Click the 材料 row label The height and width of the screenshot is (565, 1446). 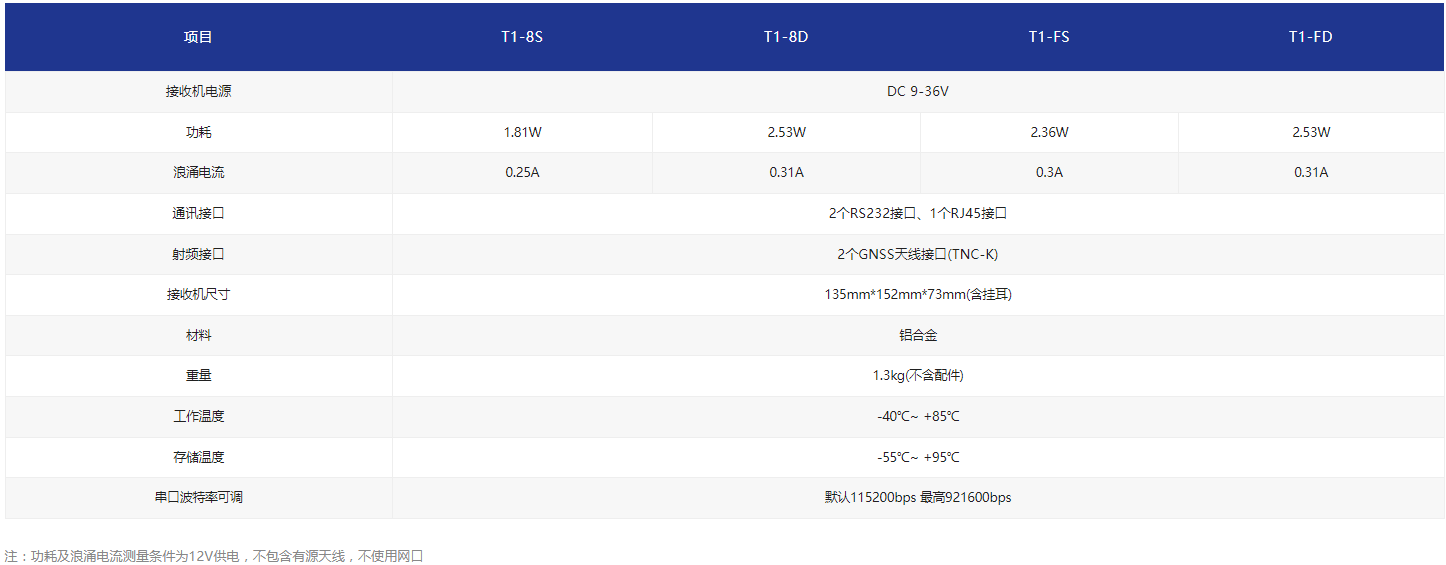[198, 335]
